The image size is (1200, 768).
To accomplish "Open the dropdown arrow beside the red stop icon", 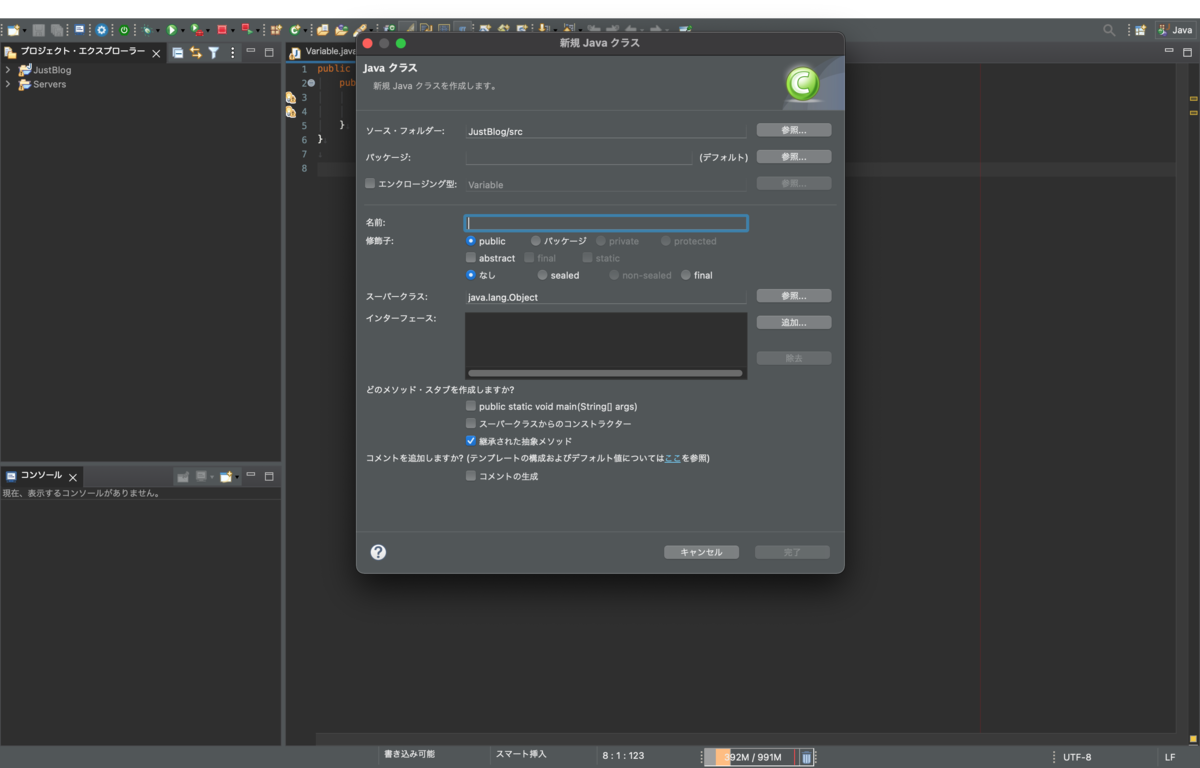I will 232,31.
